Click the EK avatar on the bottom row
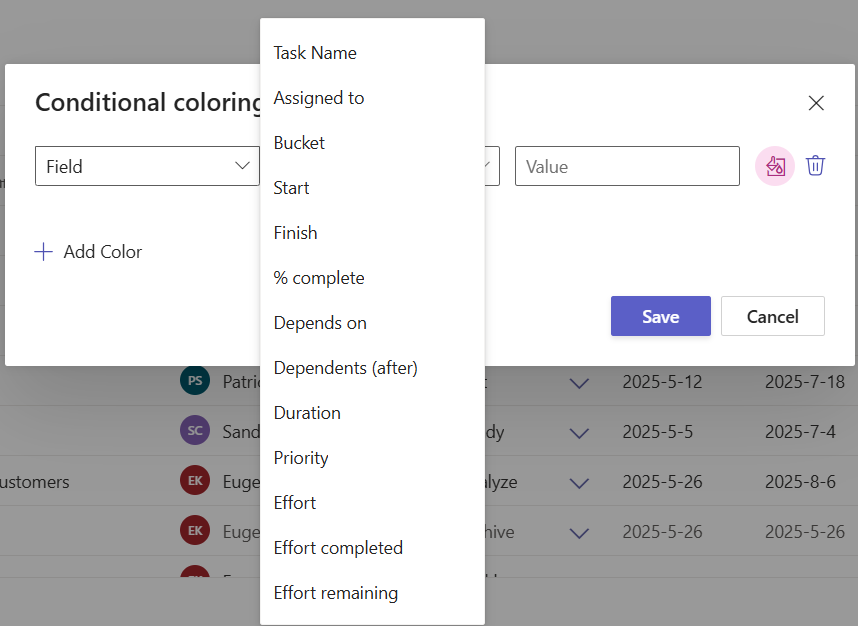858x626 pixels. [x=196, y=530]
